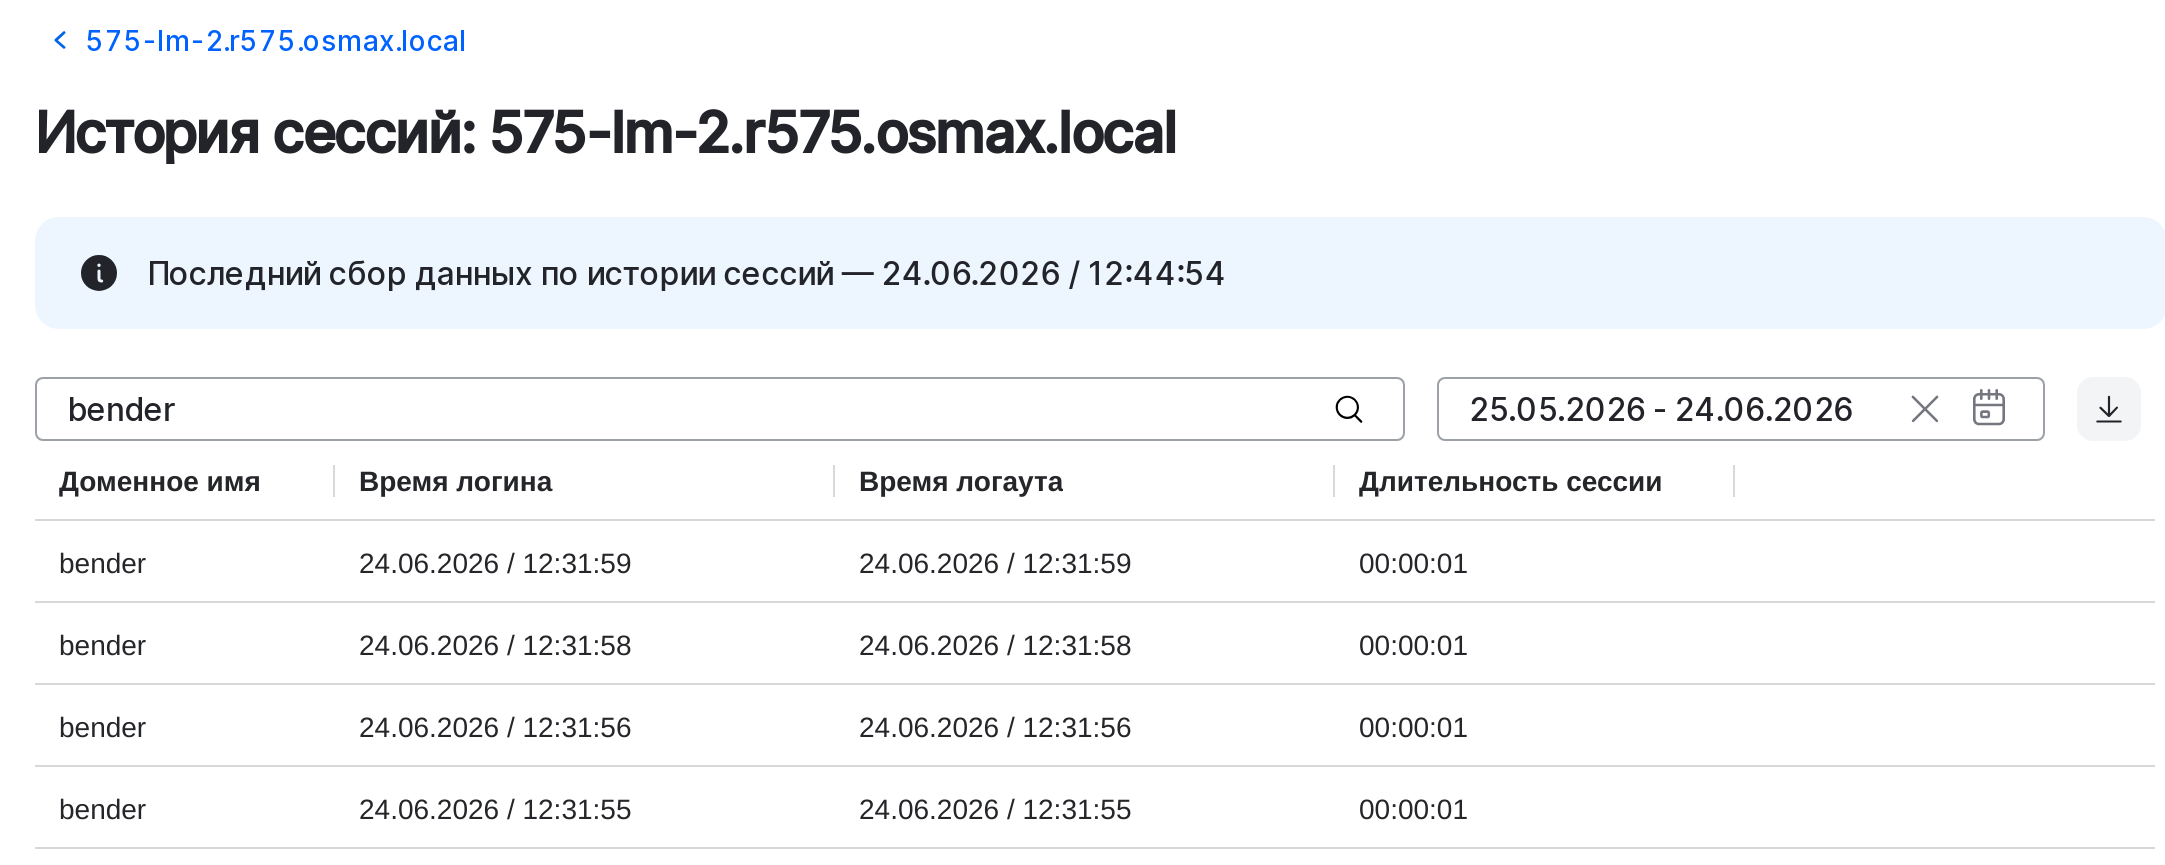Click the date range field 25.05.2026 - 24.06.2026

pos(1741,409)
